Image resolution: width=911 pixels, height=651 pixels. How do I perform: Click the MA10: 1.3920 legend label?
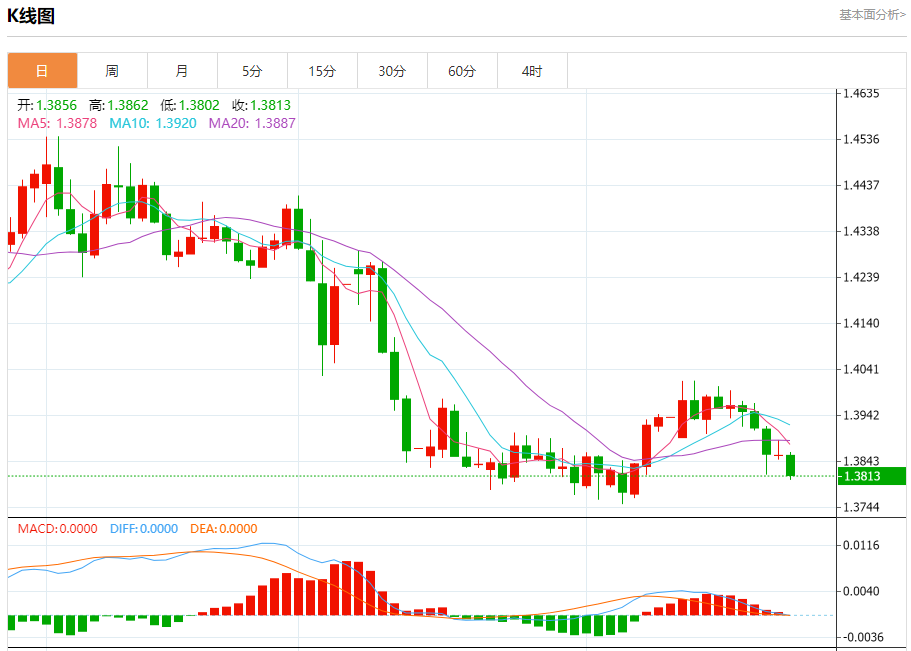click(x=153, y=123)
